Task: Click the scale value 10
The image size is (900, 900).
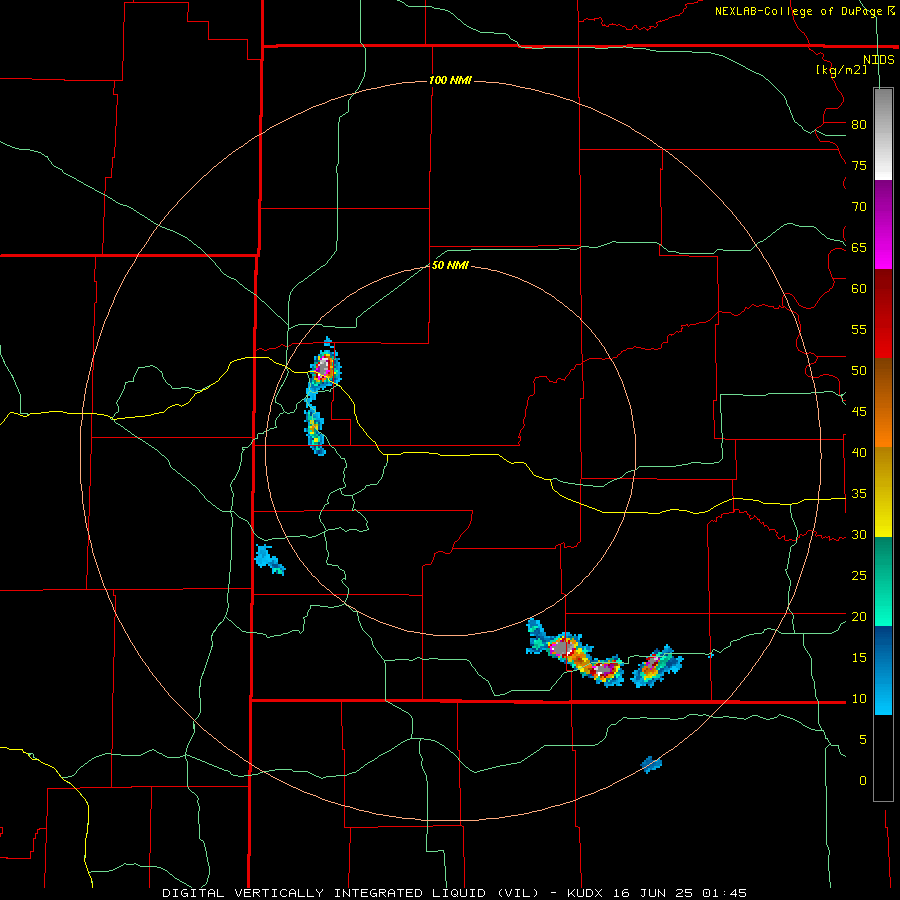Action: click(859, 699)
